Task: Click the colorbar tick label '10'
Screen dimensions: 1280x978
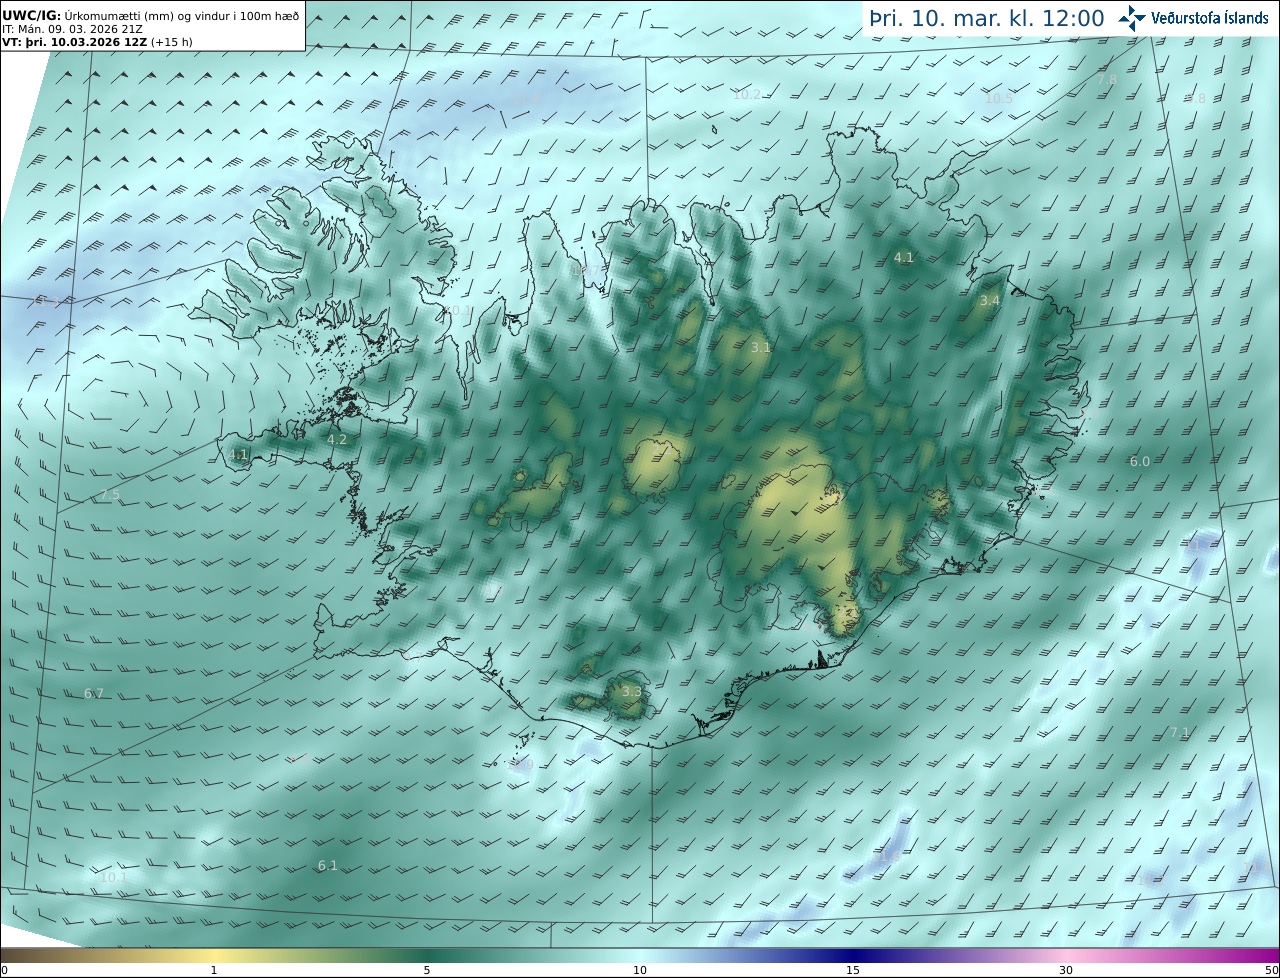Action: point(640,970)
